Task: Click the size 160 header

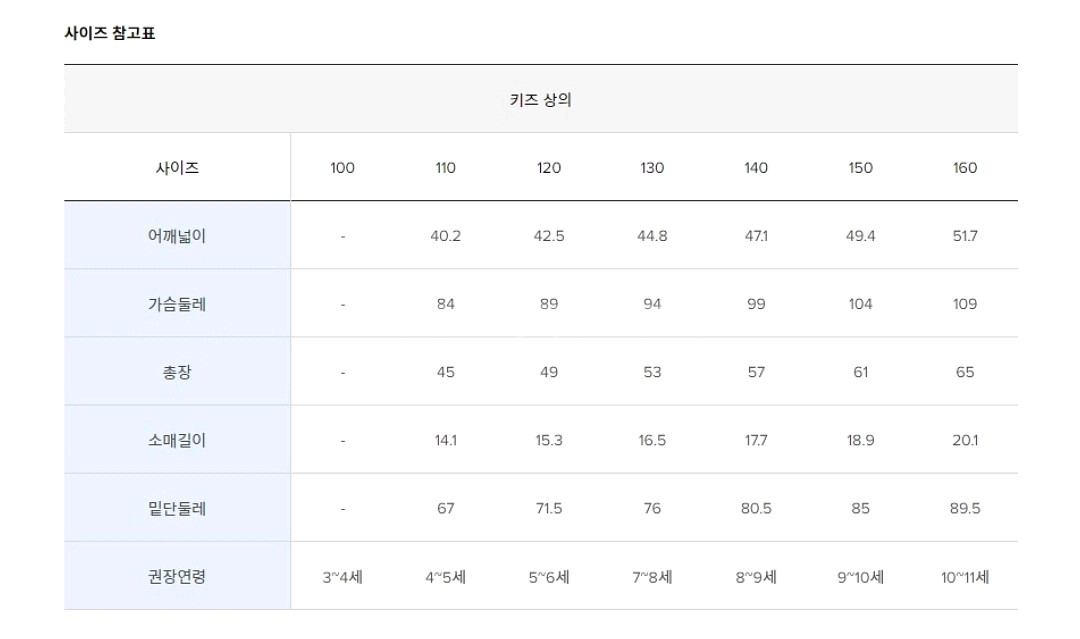Action: coord(964,168)
